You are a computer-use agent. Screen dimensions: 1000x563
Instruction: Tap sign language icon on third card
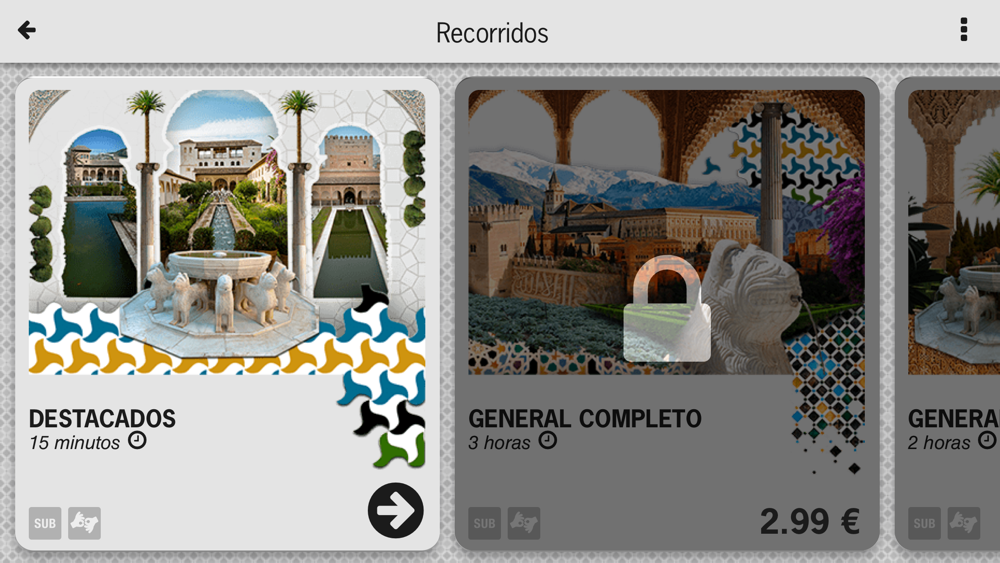click(964, 523)
